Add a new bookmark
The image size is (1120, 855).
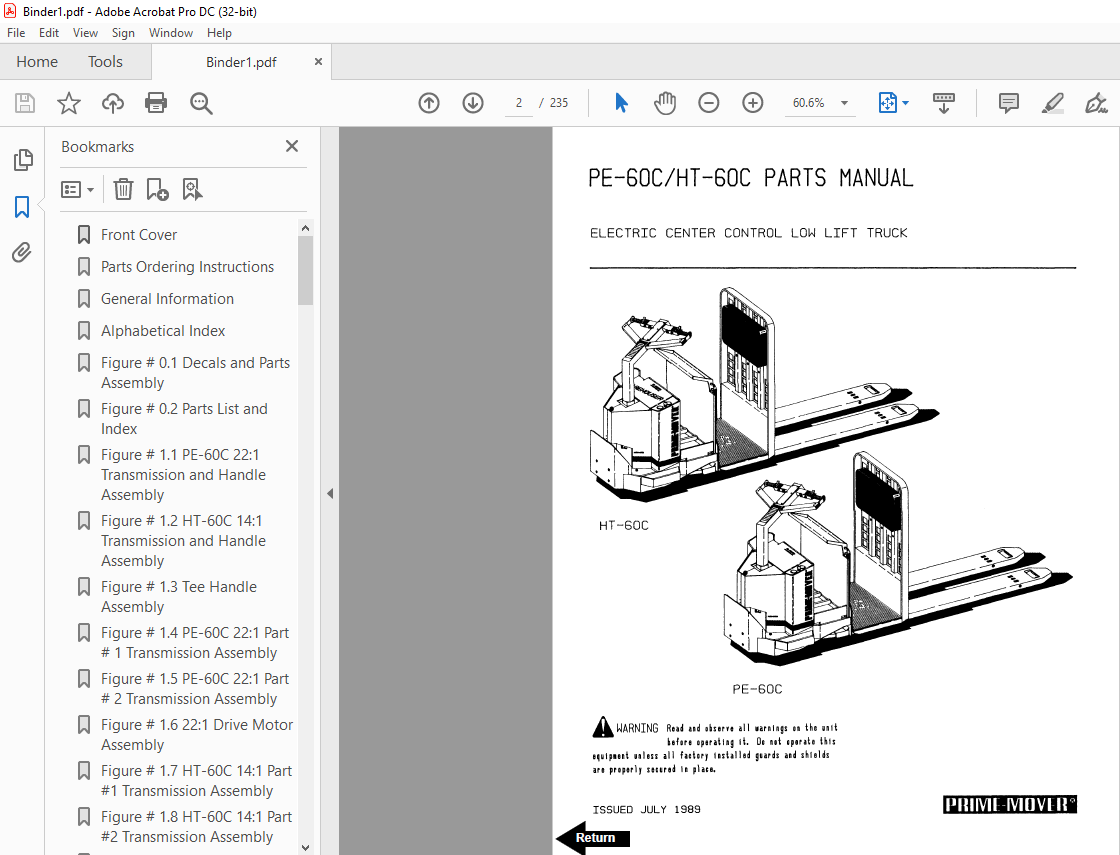(x=157, y=189)
